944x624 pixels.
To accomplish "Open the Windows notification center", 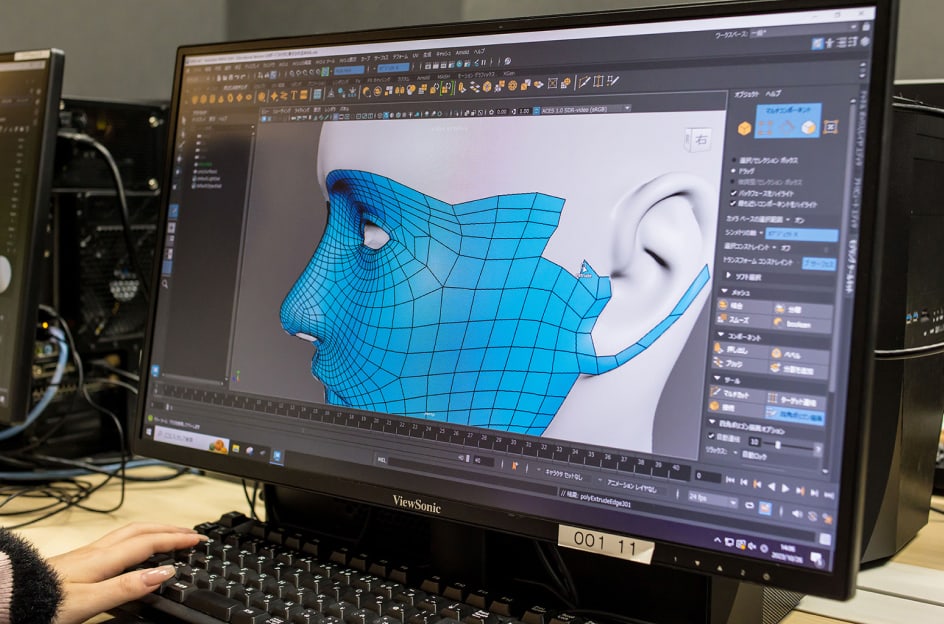I will (x=817, y=558).
